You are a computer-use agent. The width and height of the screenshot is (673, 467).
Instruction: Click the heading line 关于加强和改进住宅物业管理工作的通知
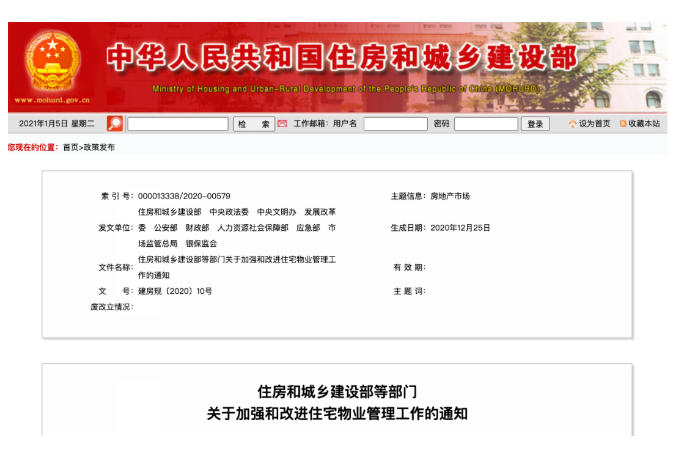click(337, 413)
